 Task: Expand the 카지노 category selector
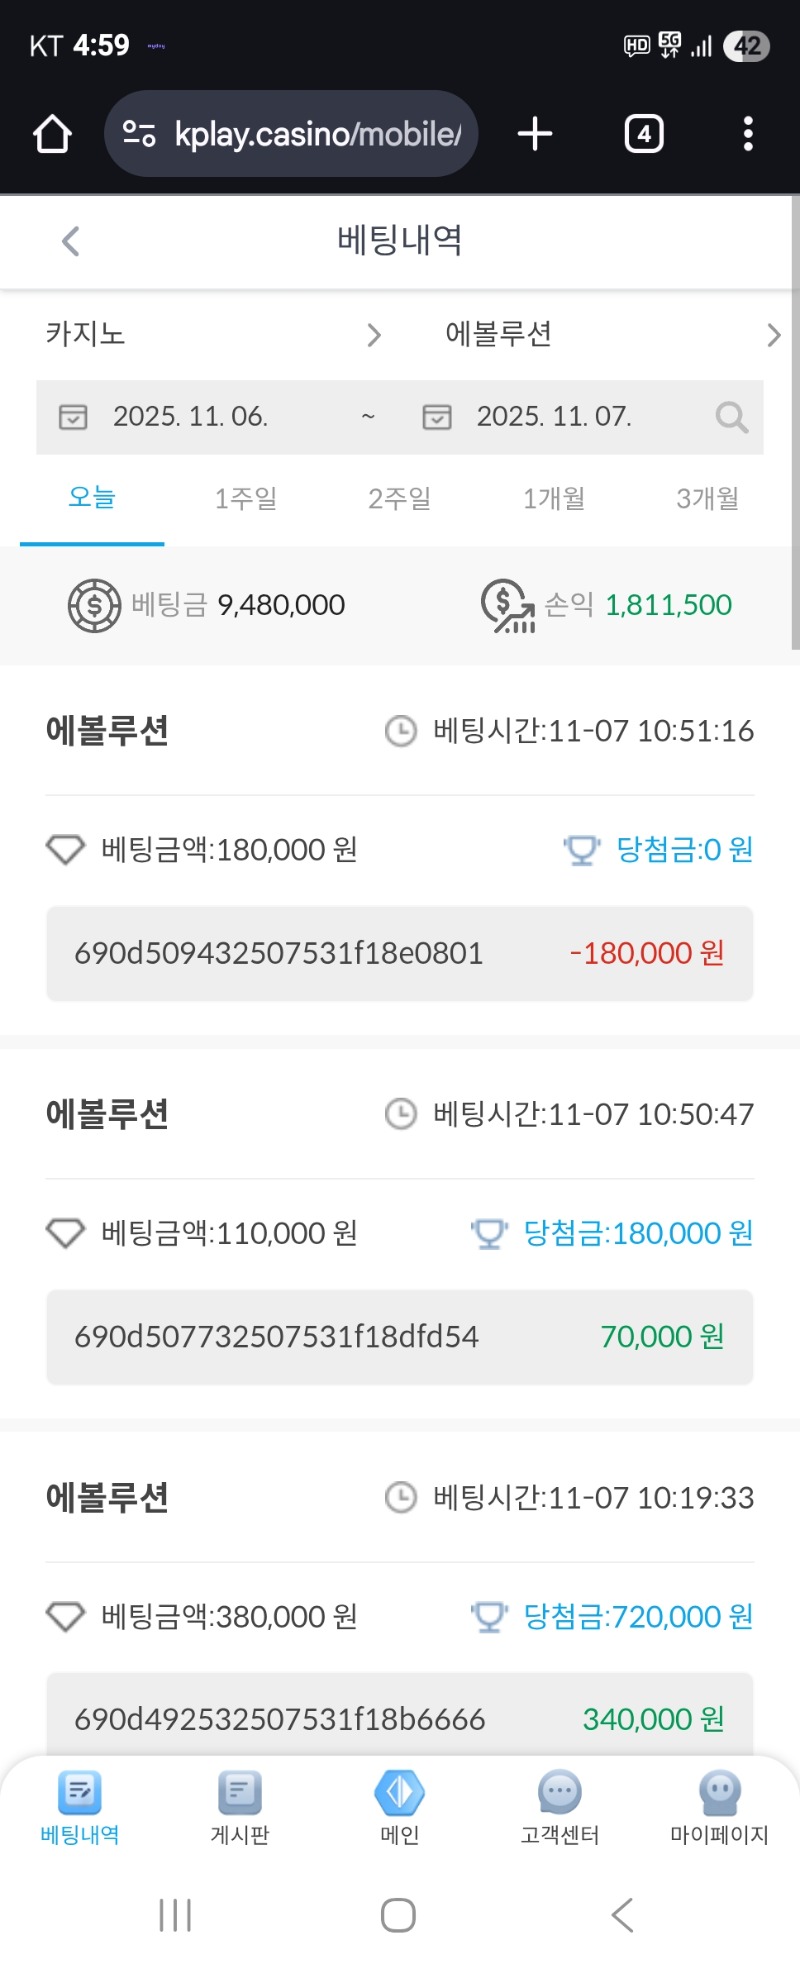coord(212,334)
